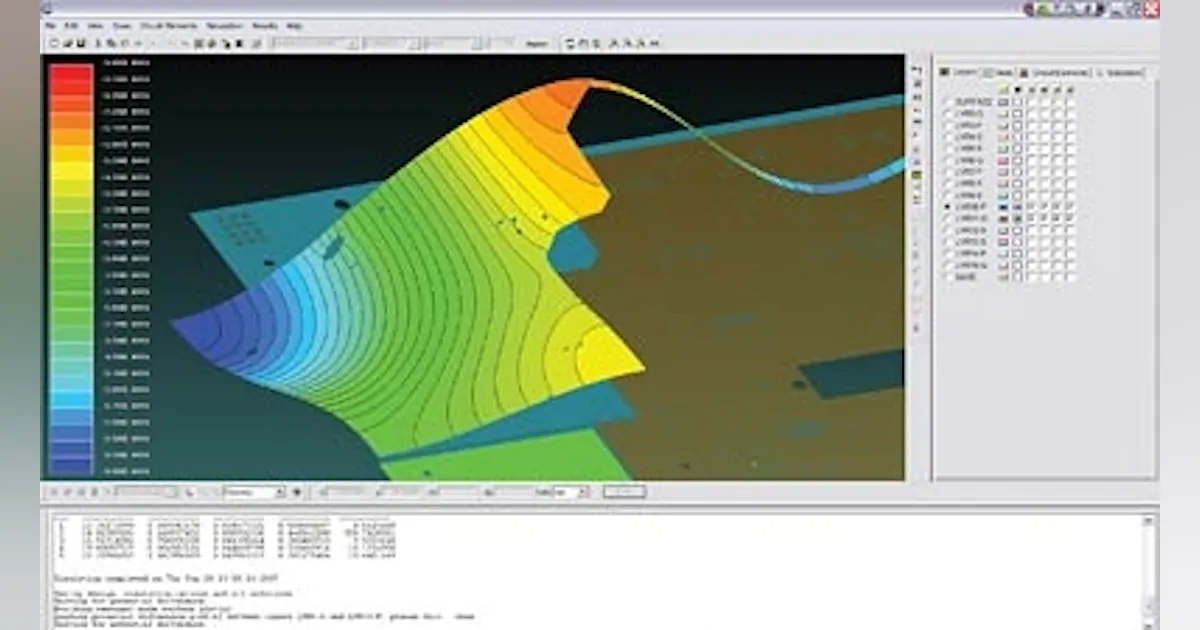This screenshot has height=630, width=1200.
Task: Select the radio button for the active highlighted layer
Action: pos(947,207)
